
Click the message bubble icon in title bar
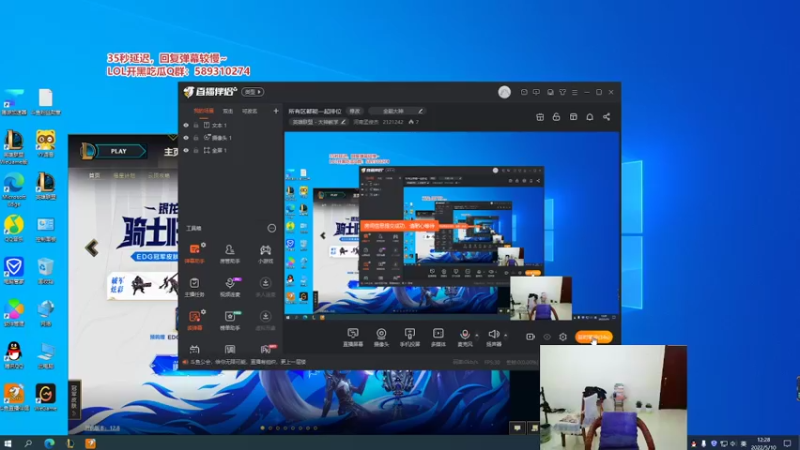pos(536,92)
